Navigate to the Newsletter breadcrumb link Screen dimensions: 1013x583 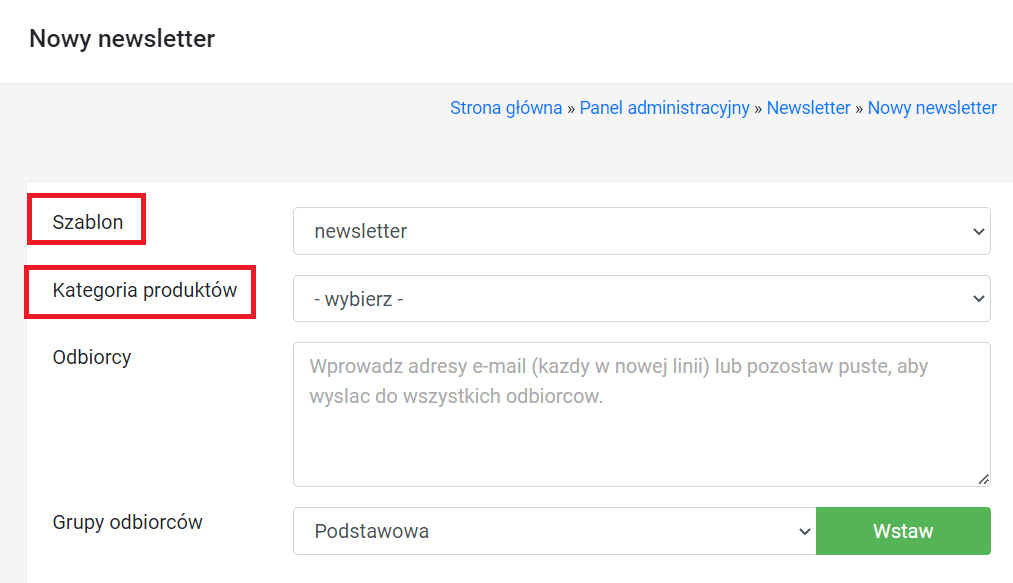click(x=808, y=108)
